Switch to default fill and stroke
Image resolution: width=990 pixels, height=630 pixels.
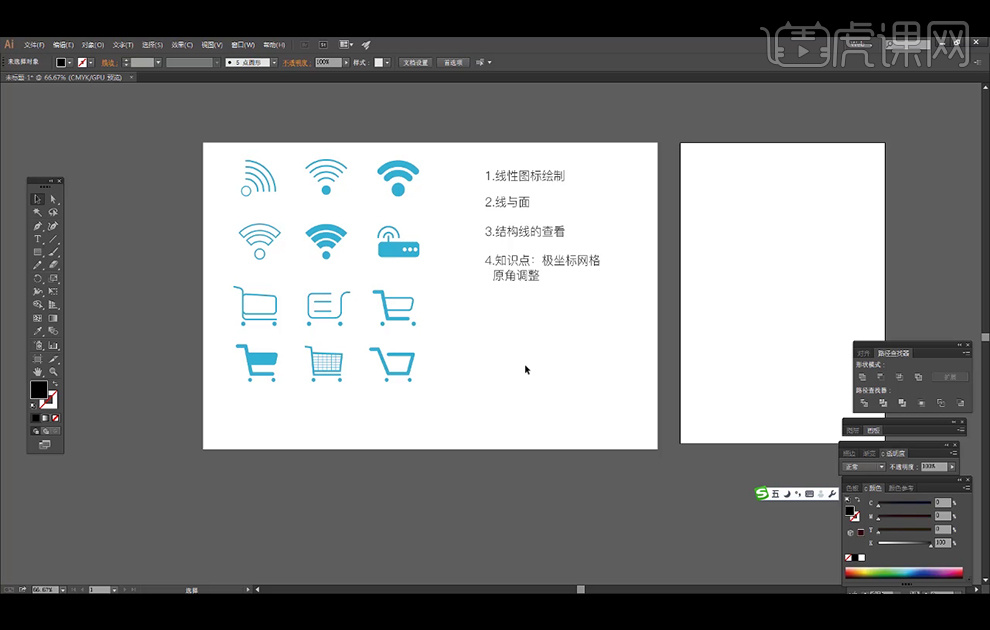click(x=33, y=405)
